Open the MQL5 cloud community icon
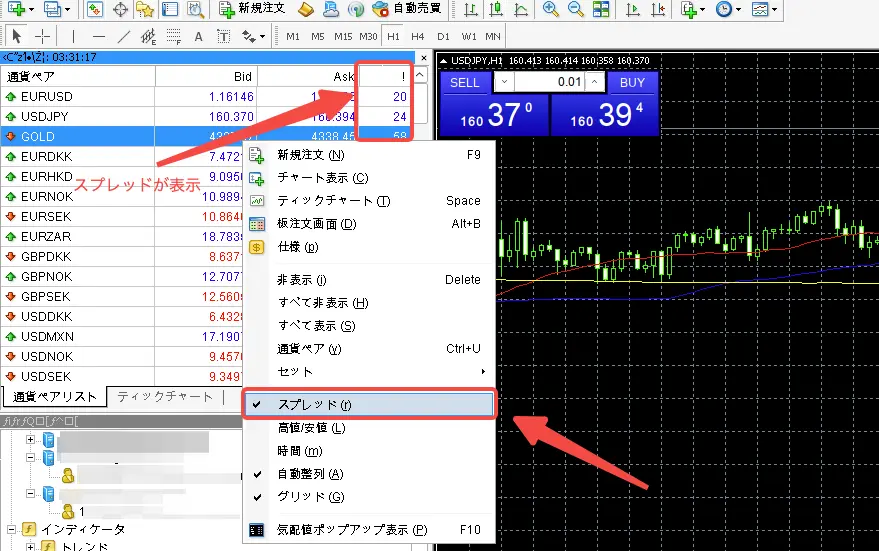The width and height of the screenshot is (879, 551). (x=331, y=9)
